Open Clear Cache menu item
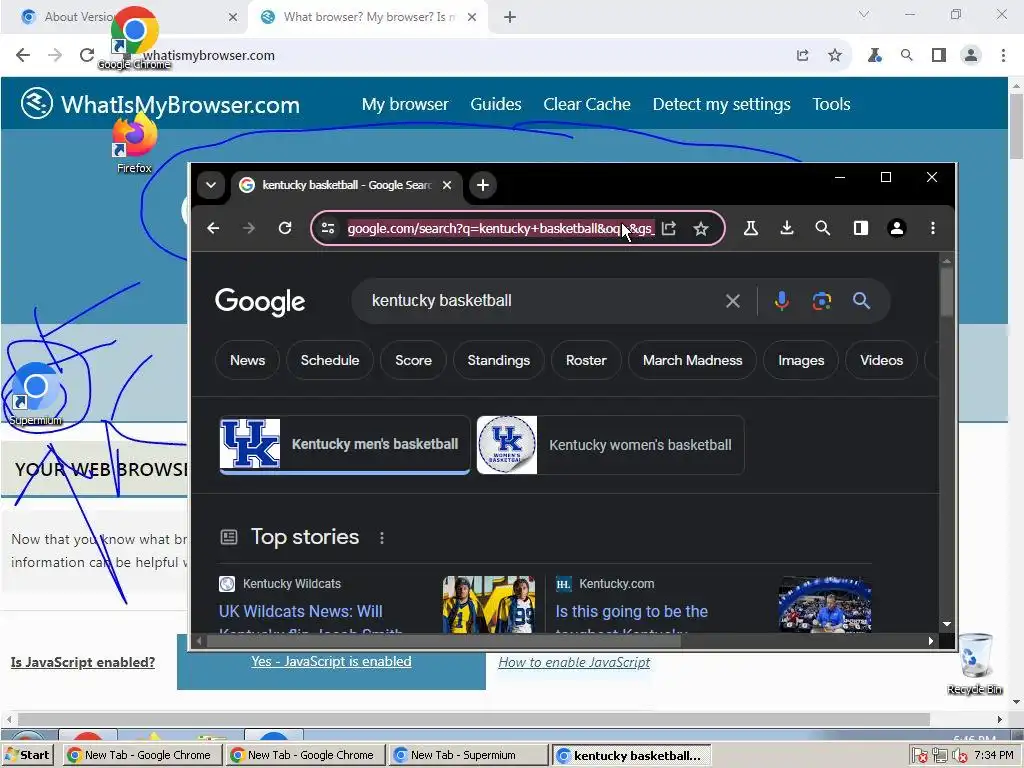 pyautogui.click(x=587, y=104)
